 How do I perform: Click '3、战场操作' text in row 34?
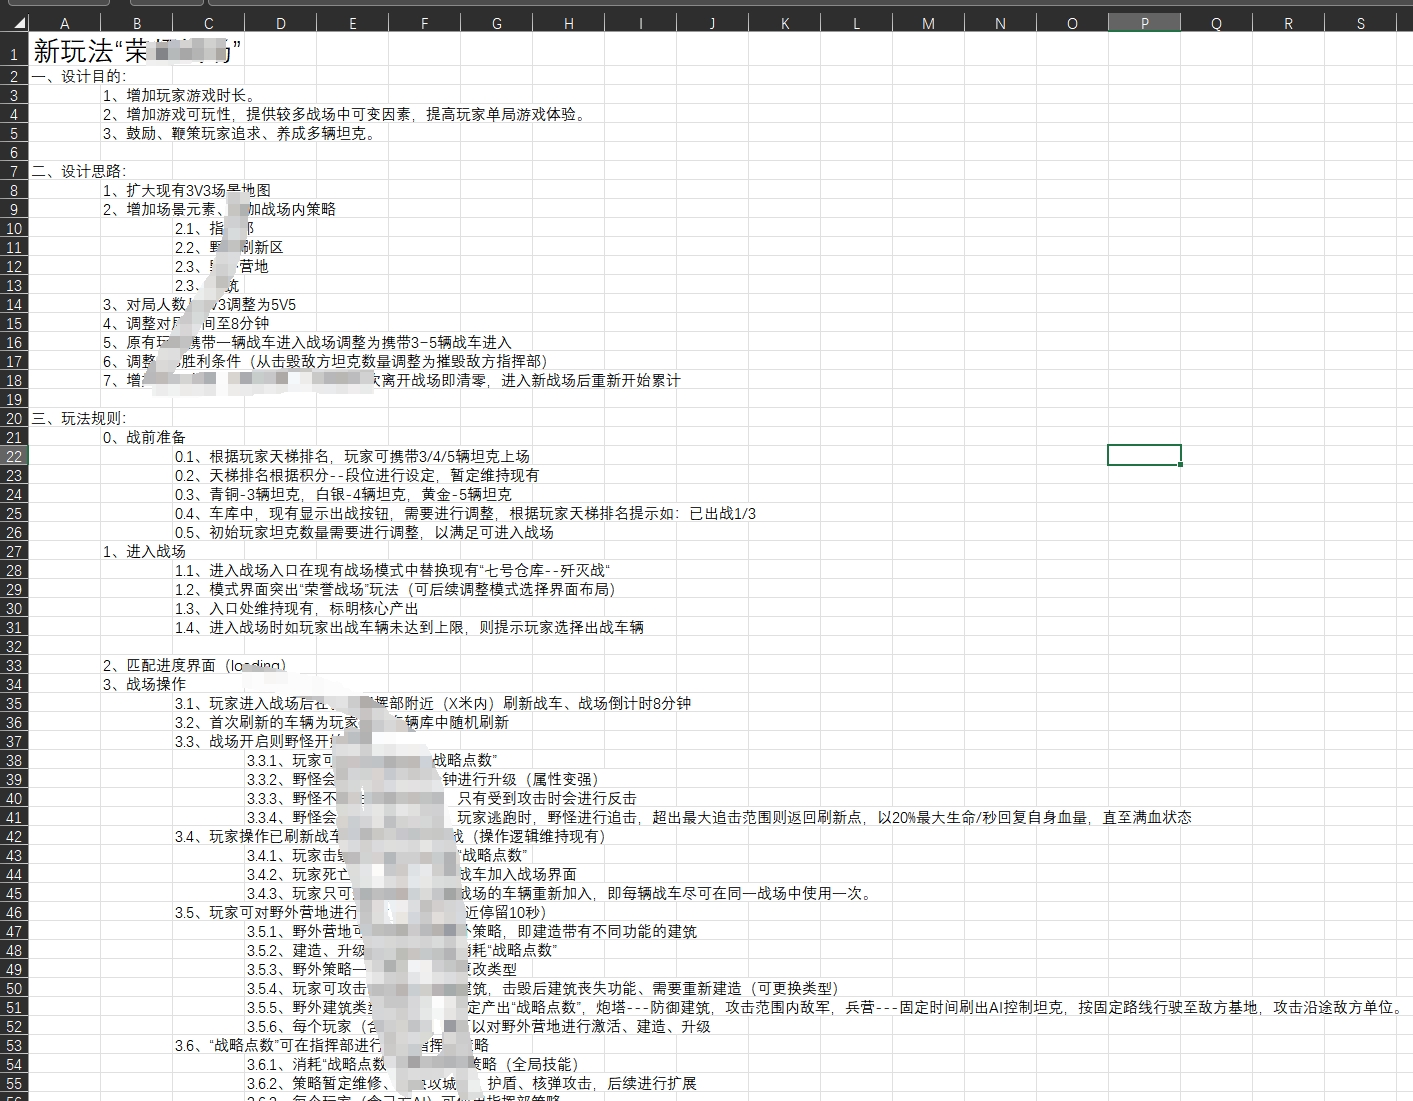click(144, 684)
